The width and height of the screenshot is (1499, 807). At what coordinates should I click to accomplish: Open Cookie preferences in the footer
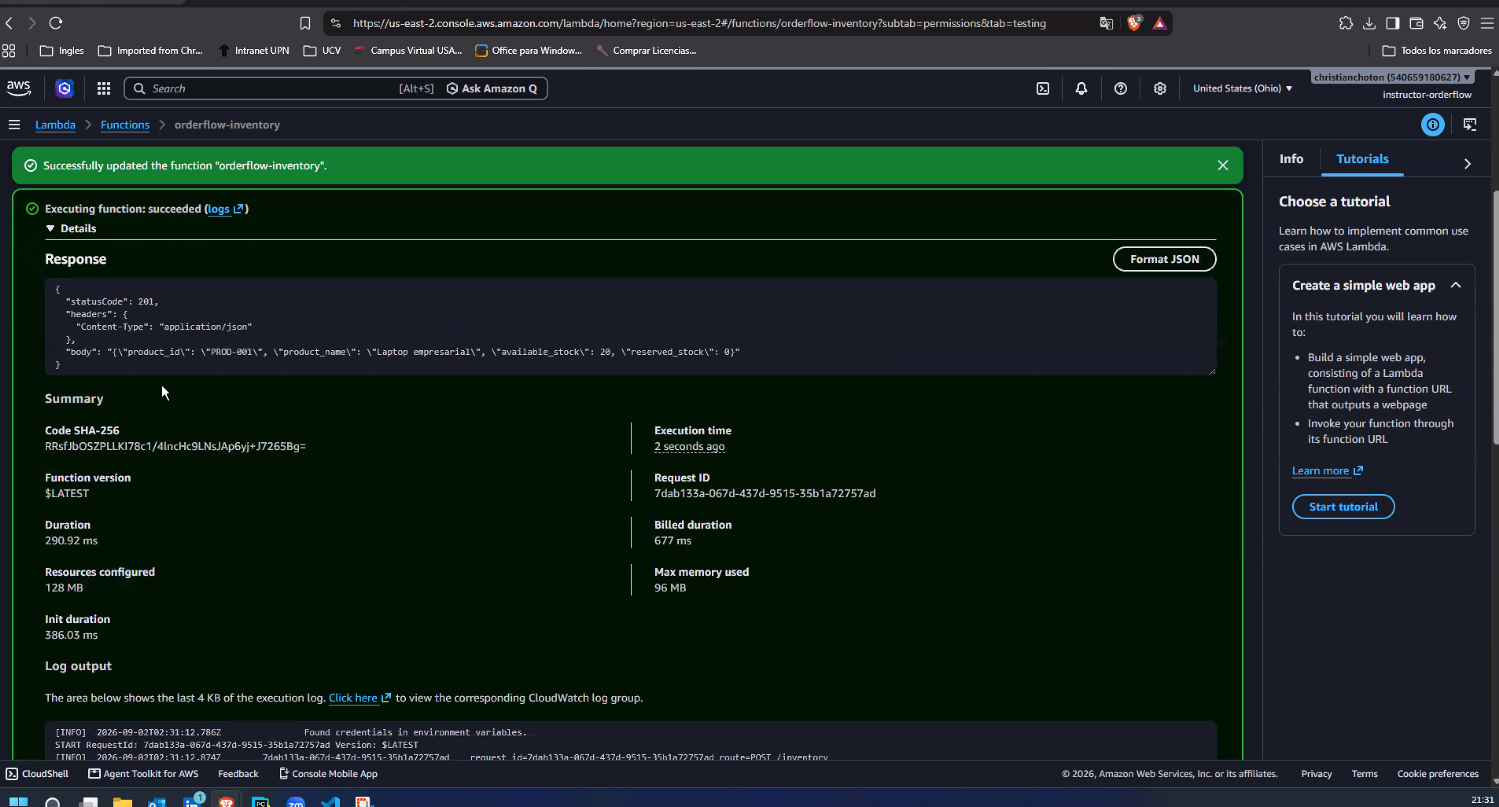pos(1437,774)
